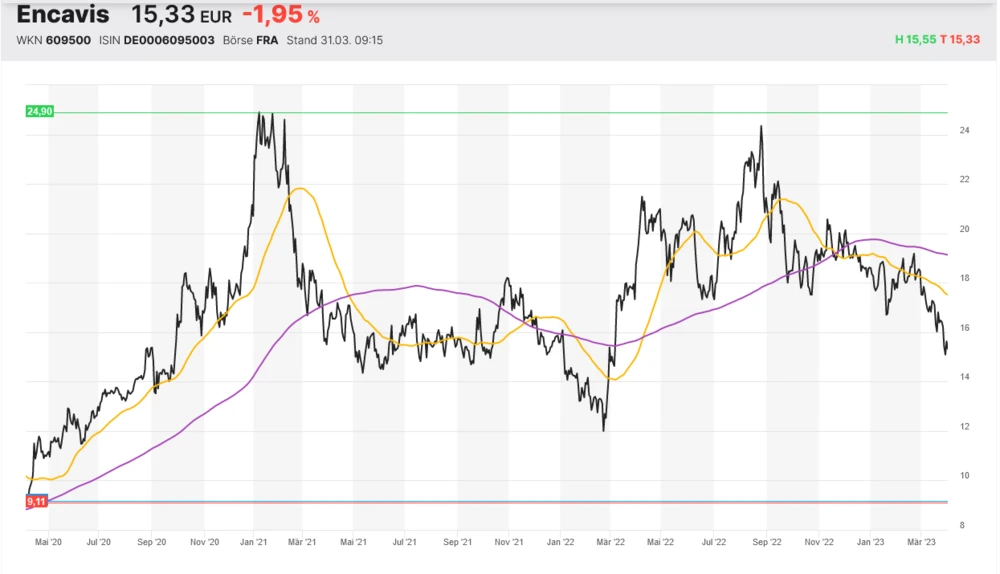Click the green 24,90 high price marker
This screenshot has width=1000, height=574.
[40, 111]
